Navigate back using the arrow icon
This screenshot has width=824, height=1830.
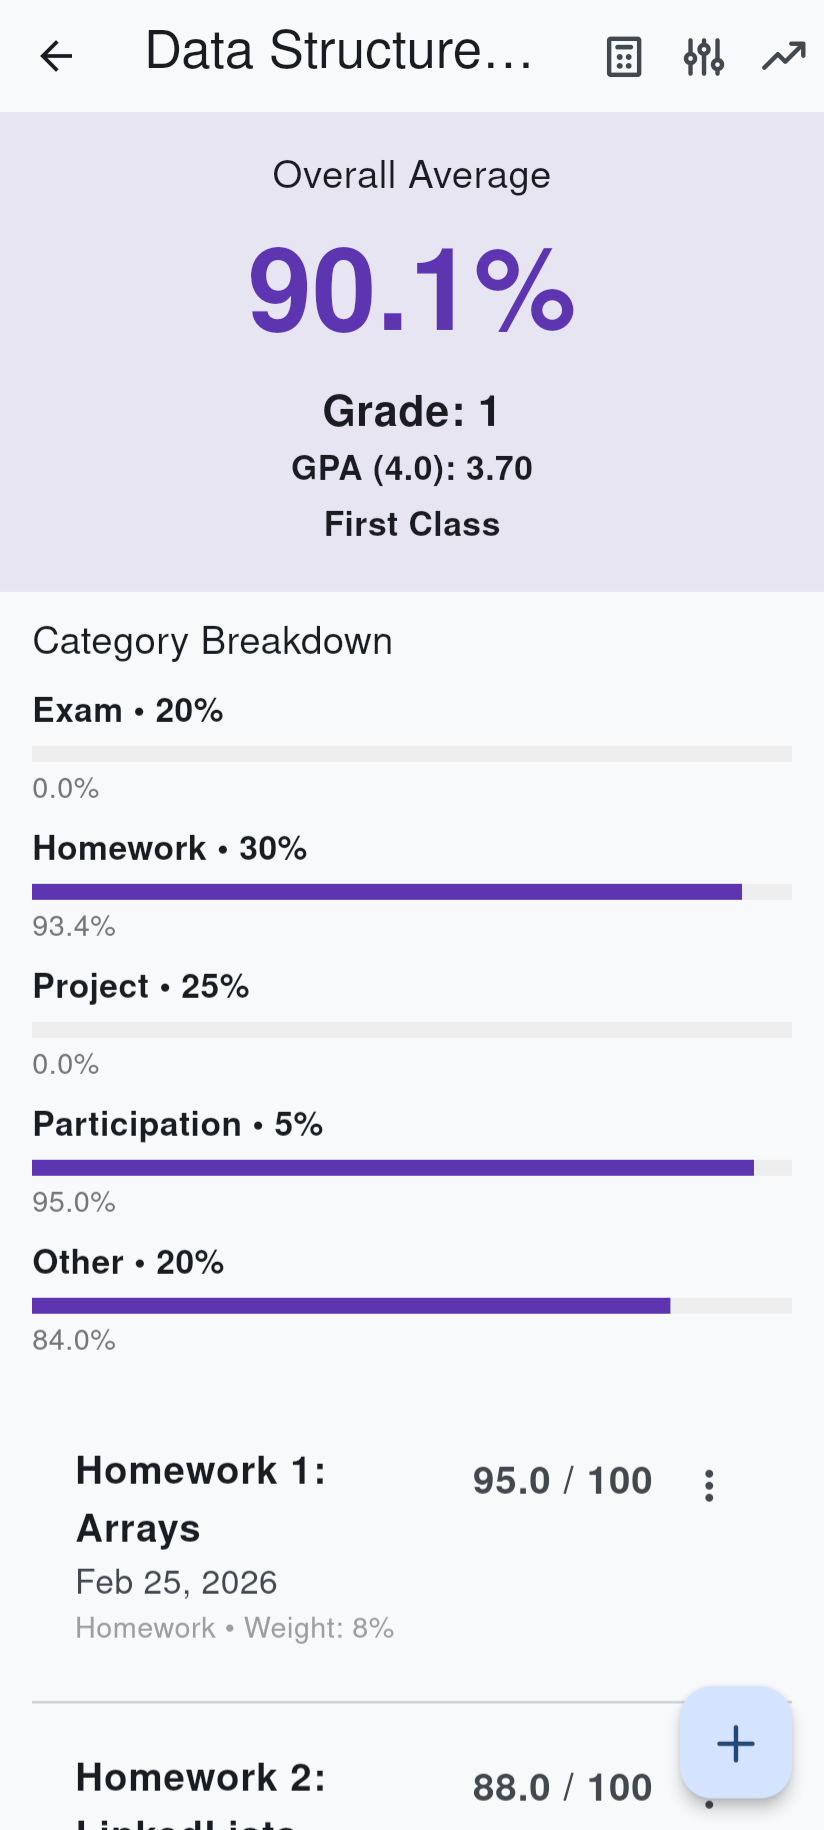56,56
